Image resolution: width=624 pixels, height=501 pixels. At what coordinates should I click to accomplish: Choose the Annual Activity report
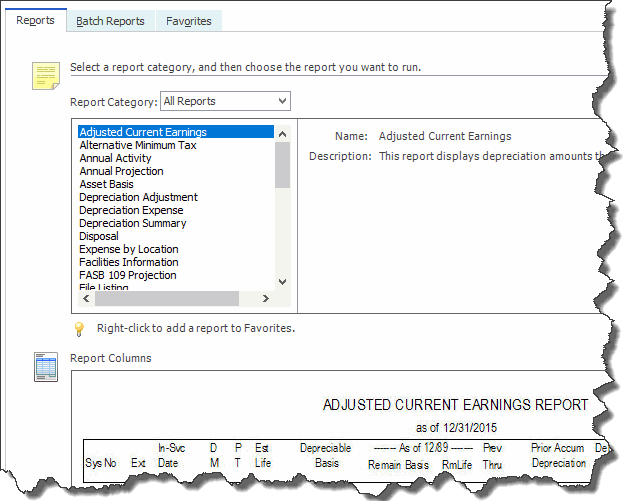coord(115,158)
